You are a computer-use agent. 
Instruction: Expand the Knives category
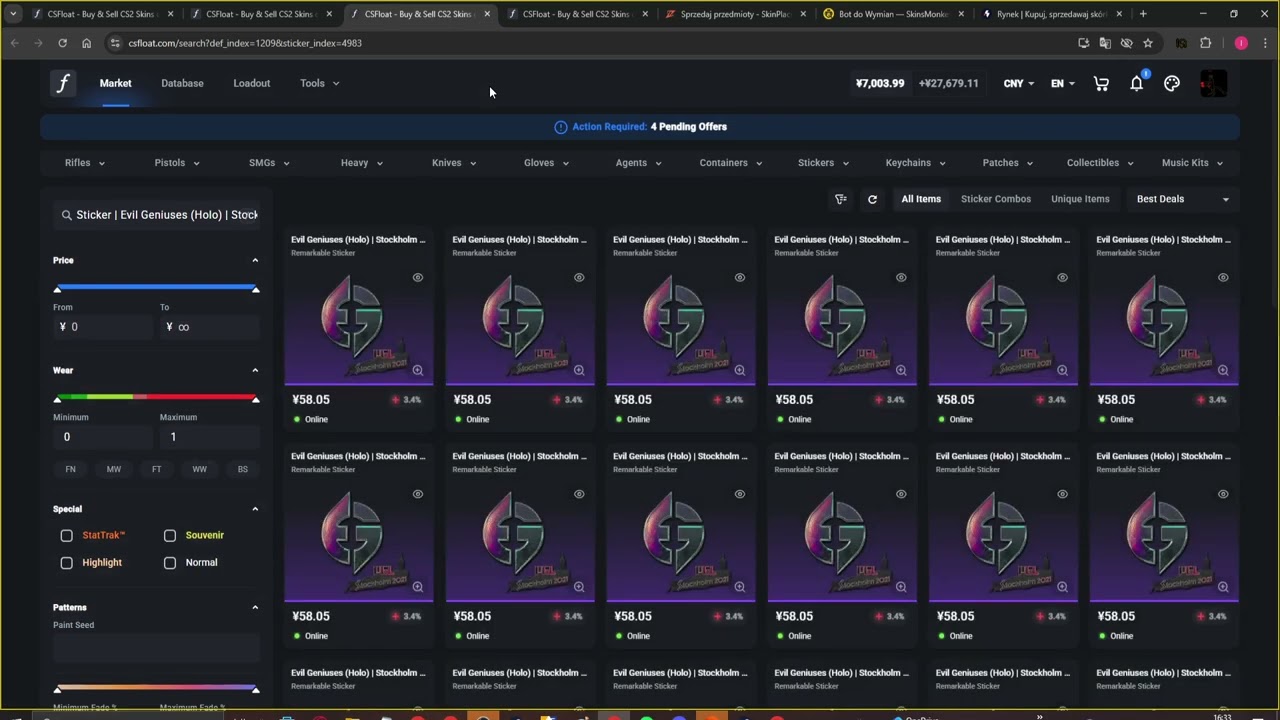(454, 163)
